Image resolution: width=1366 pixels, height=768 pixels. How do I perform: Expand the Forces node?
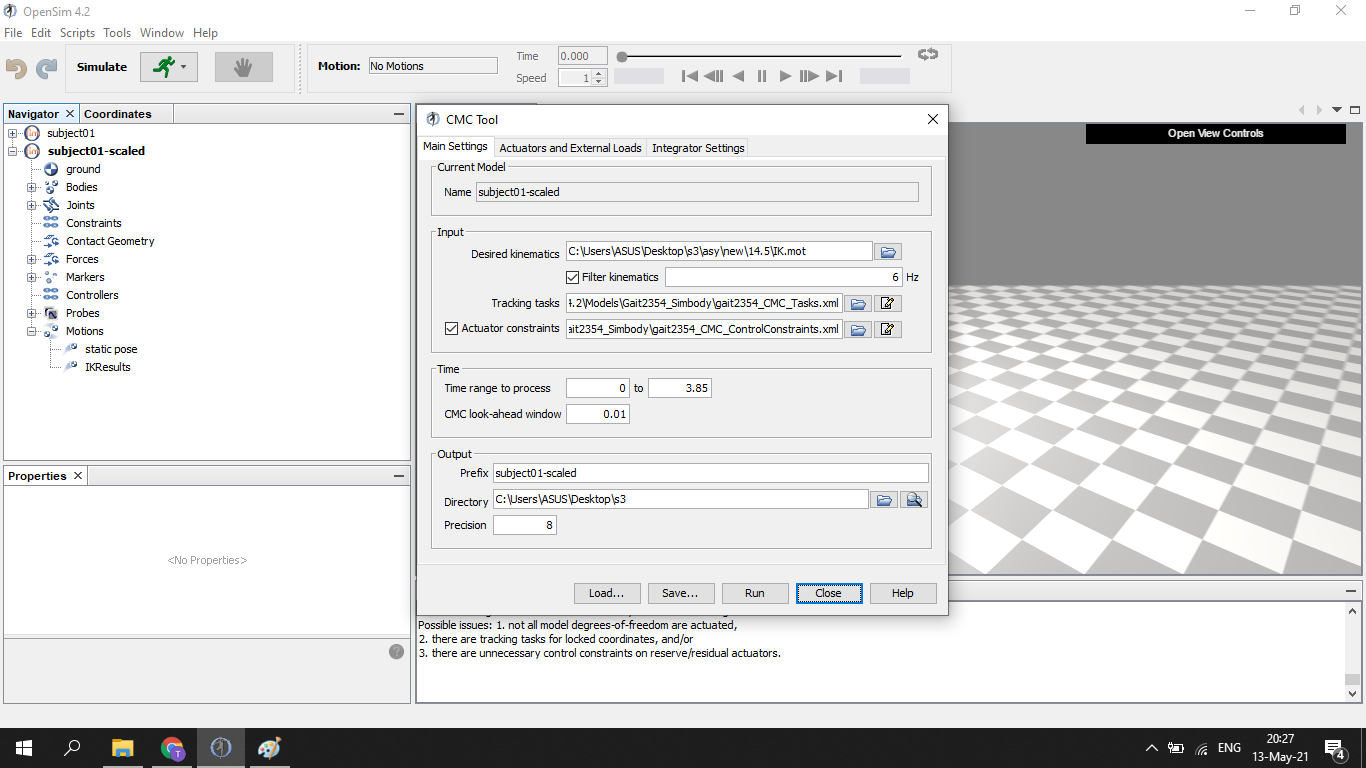coord(31,259)
